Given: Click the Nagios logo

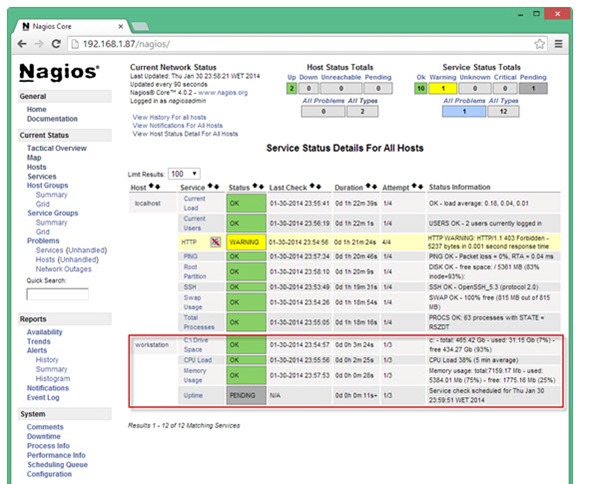Looking at the screenshot, I should click(x=59, y=72).
